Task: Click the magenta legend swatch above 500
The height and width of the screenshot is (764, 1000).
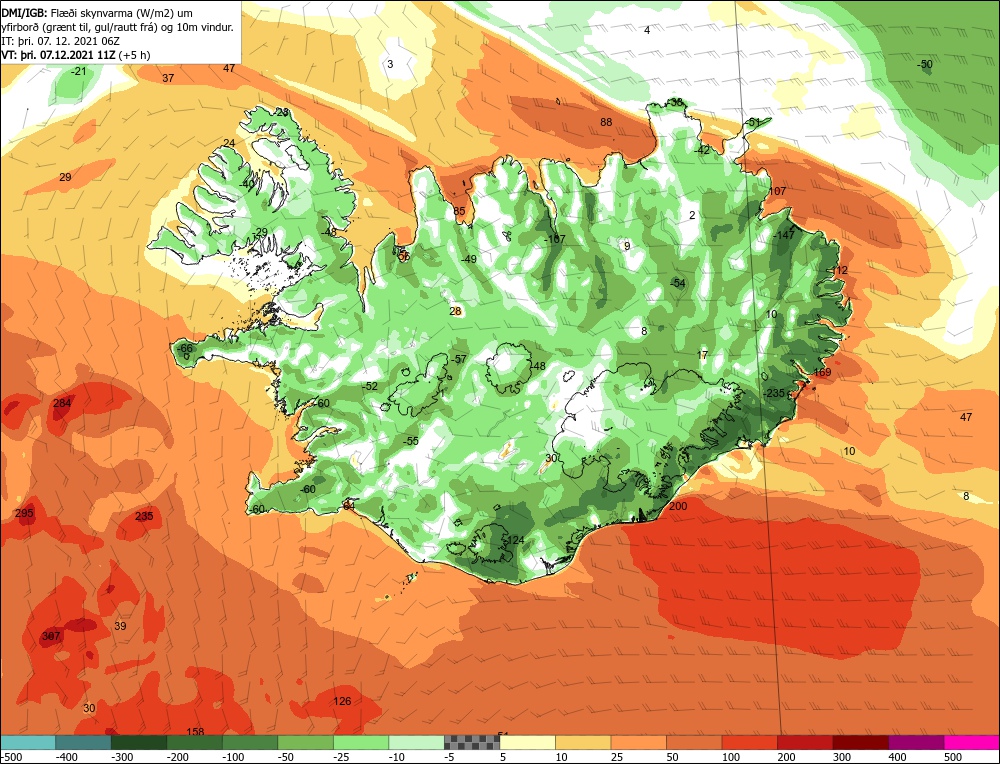Action: (x=971, y=742)
